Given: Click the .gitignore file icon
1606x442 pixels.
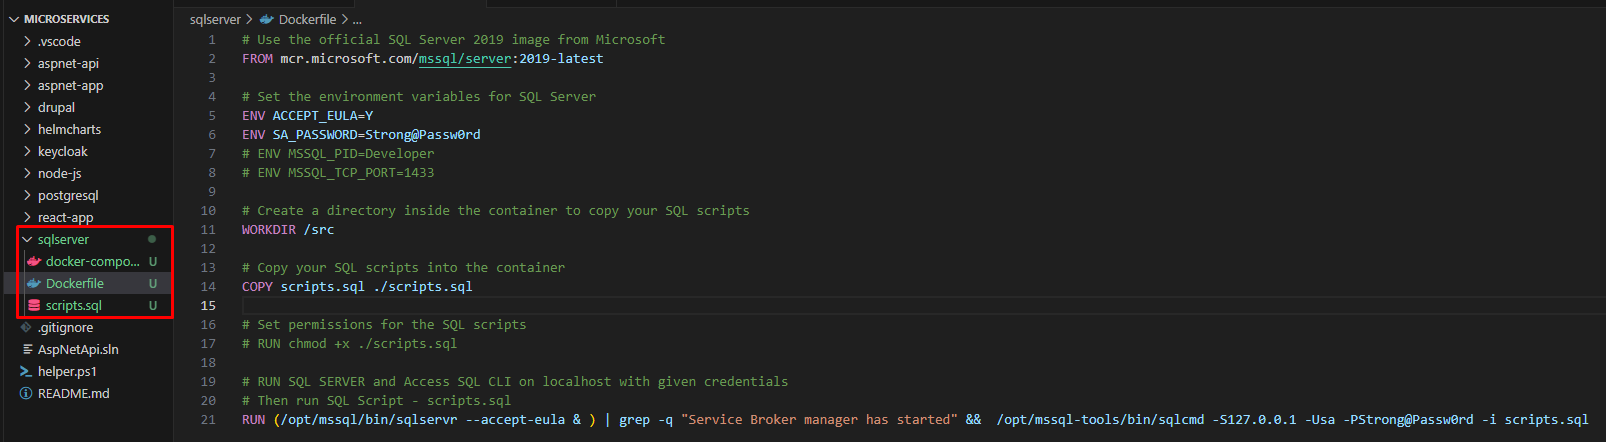Looking at the screenshot, I should pos(26,327).
